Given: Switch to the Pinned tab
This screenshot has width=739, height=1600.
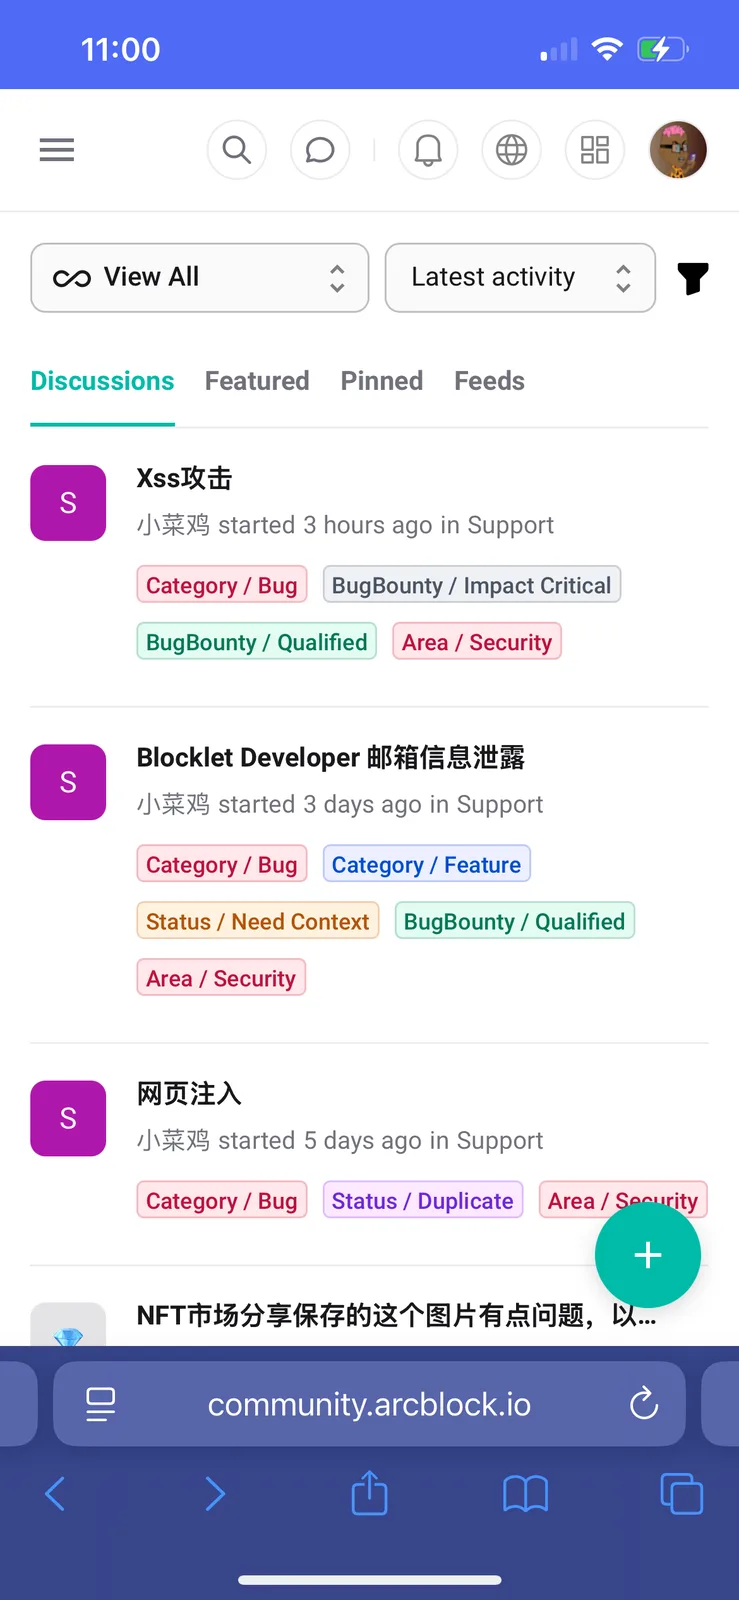Looking at the screenshot, I should tap(382, 381).
